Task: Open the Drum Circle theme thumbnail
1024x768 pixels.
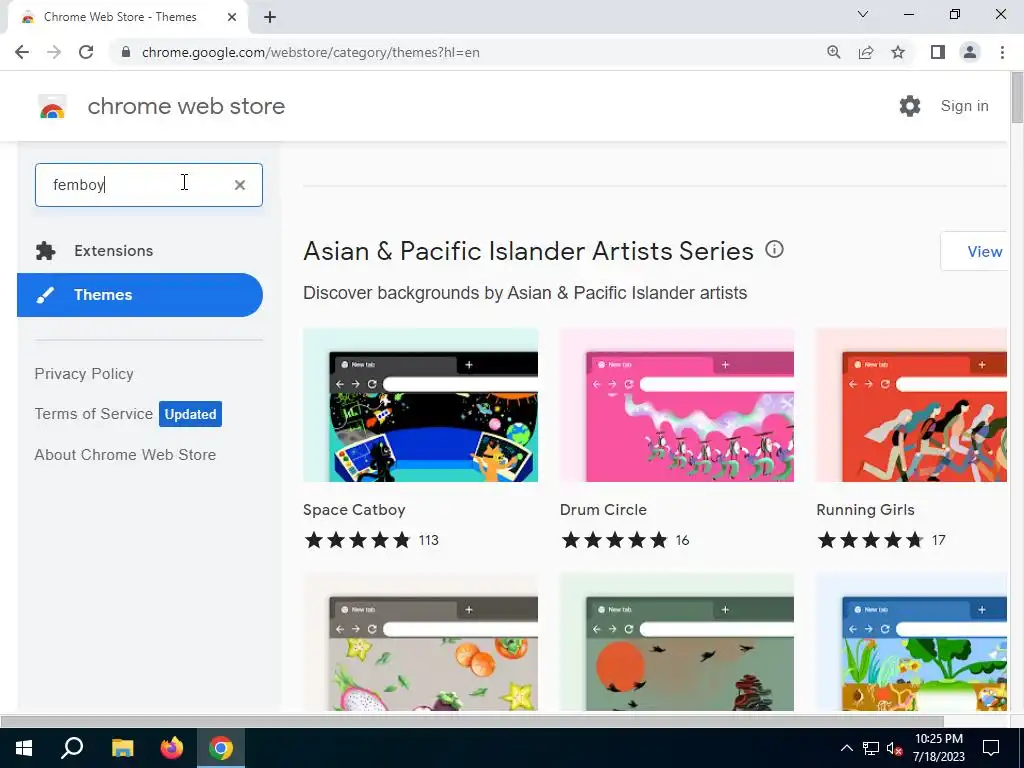Action: tap(677, 405)
